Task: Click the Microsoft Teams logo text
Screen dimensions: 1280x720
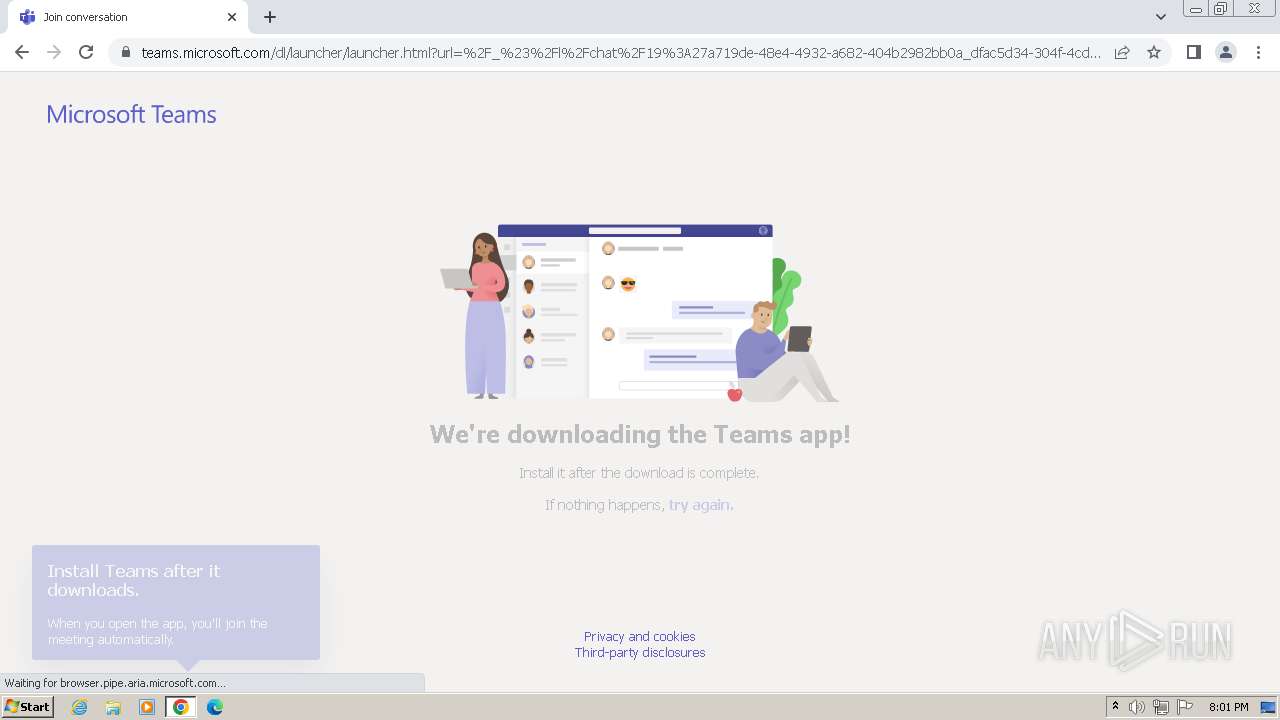Action: point(131,114)
